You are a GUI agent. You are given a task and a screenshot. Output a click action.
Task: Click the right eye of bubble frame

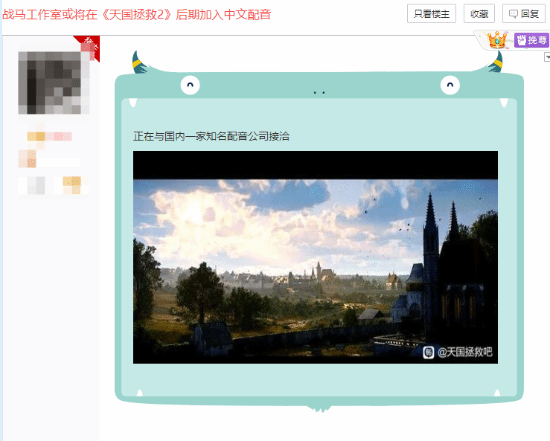coord(450,85)
